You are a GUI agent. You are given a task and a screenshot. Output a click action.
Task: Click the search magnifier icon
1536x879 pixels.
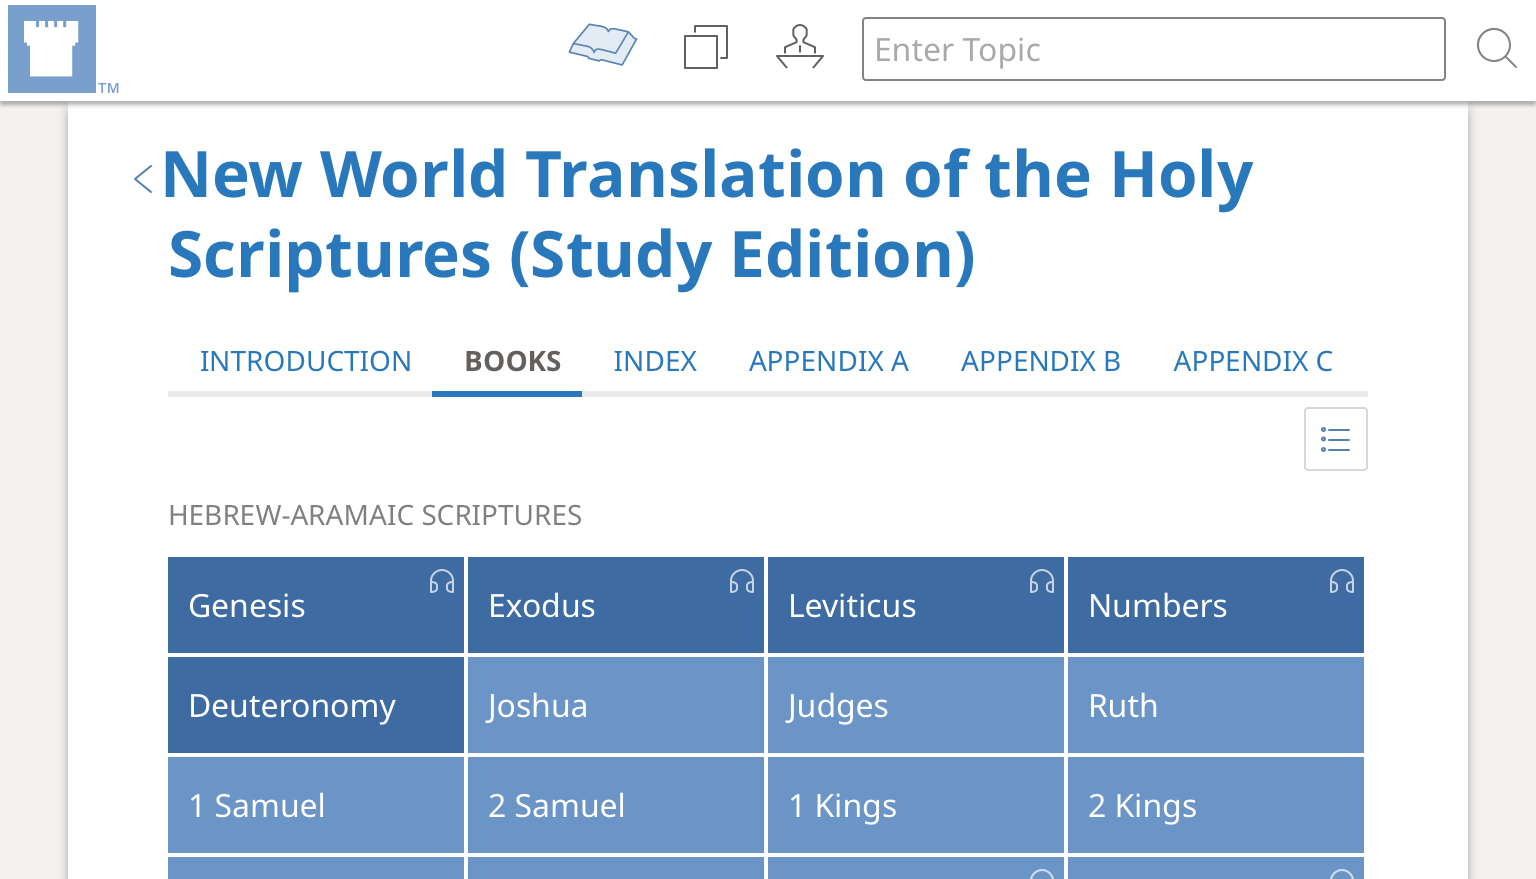tap(1496, 47)
